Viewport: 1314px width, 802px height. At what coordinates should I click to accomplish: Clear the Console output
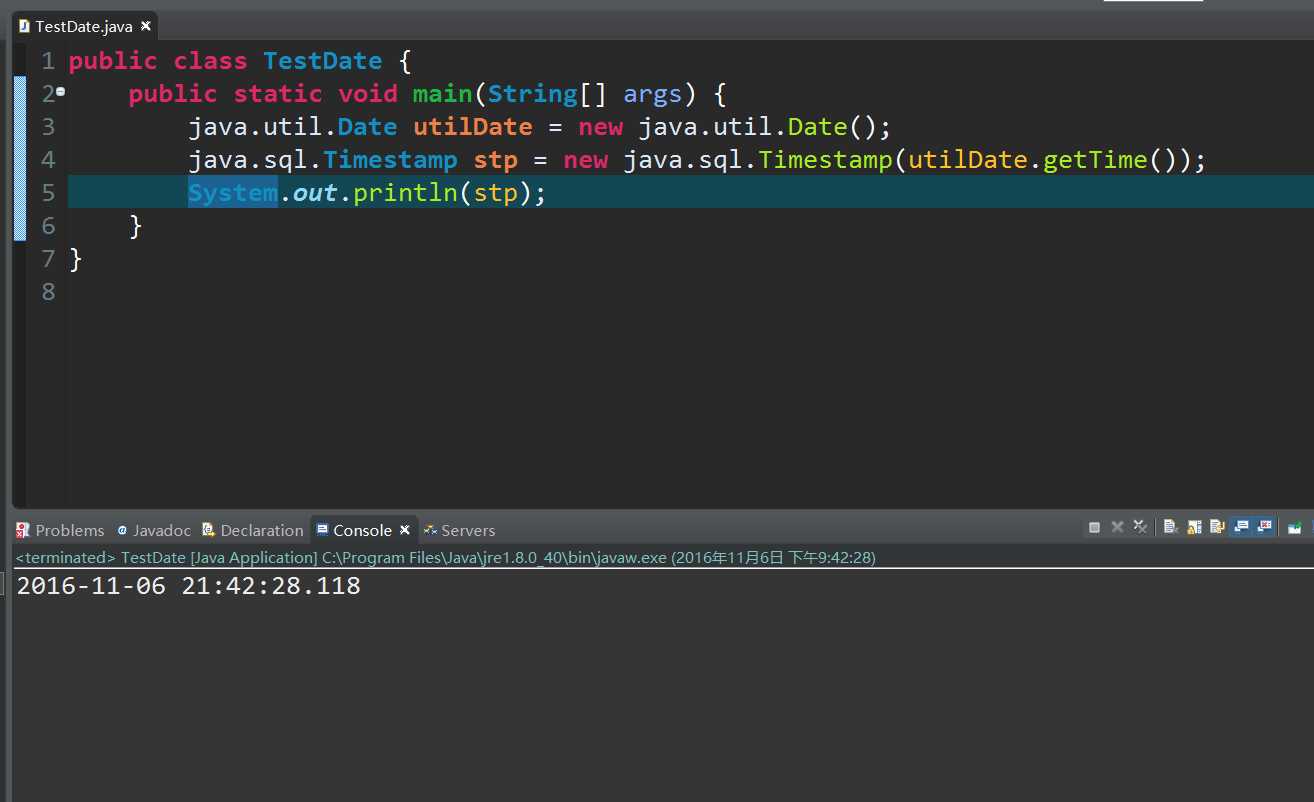1171,527
